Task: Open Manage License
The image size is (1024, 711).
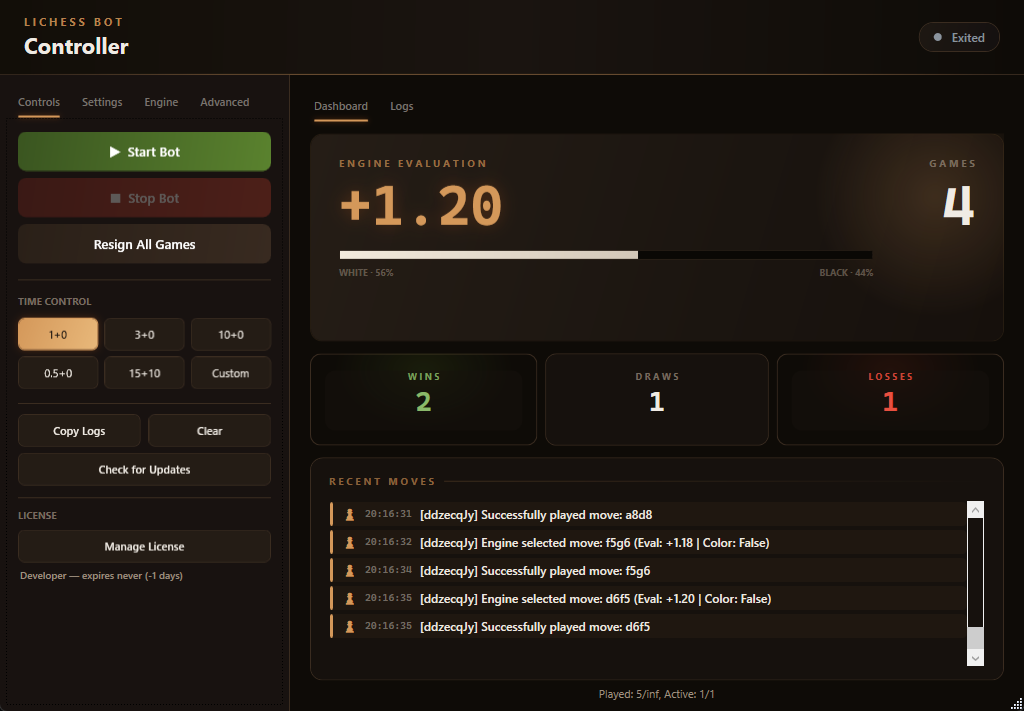Action: click(x=144, y=546)
